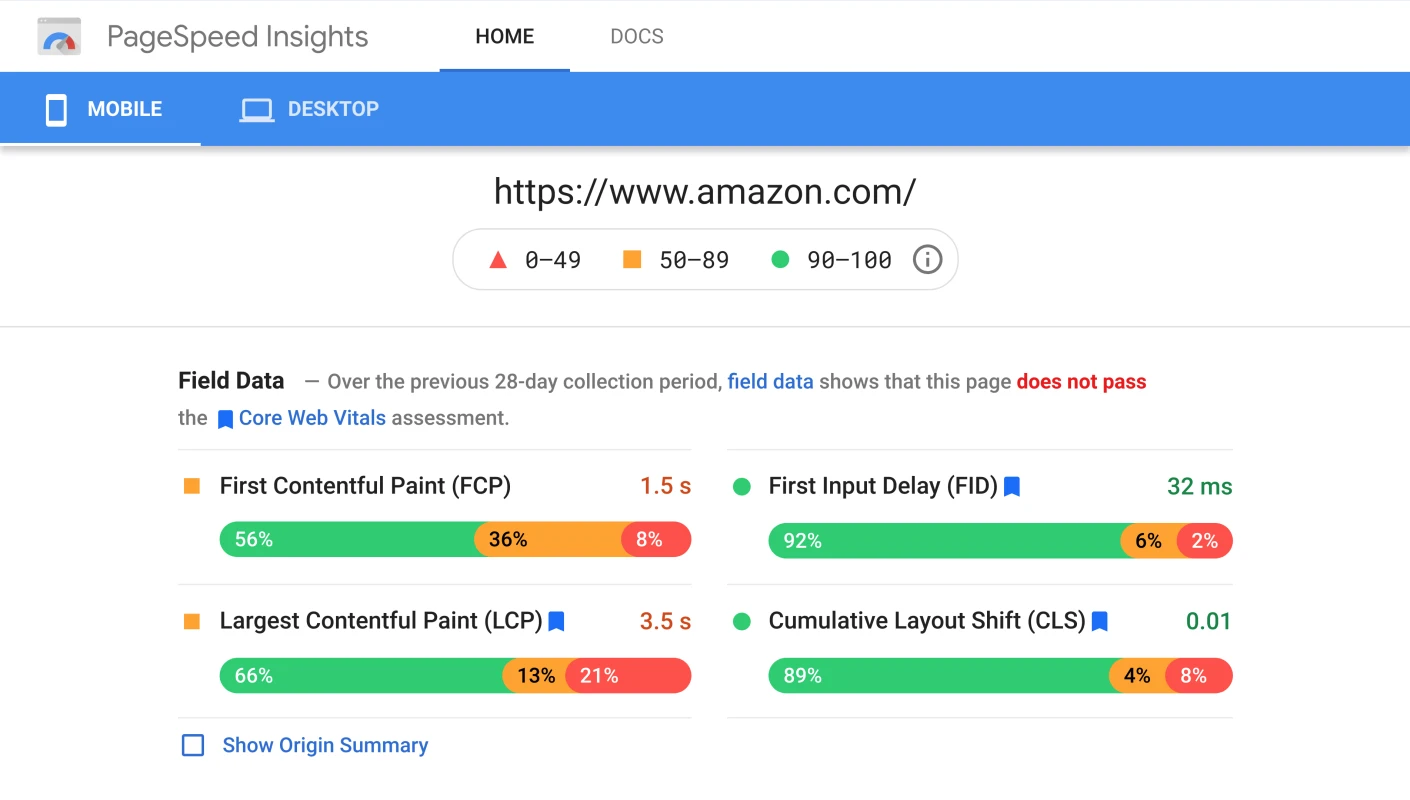The image size is (1410, 800).
Task: Open the Core Web Vitals link
Action: (x=312, y=418)
